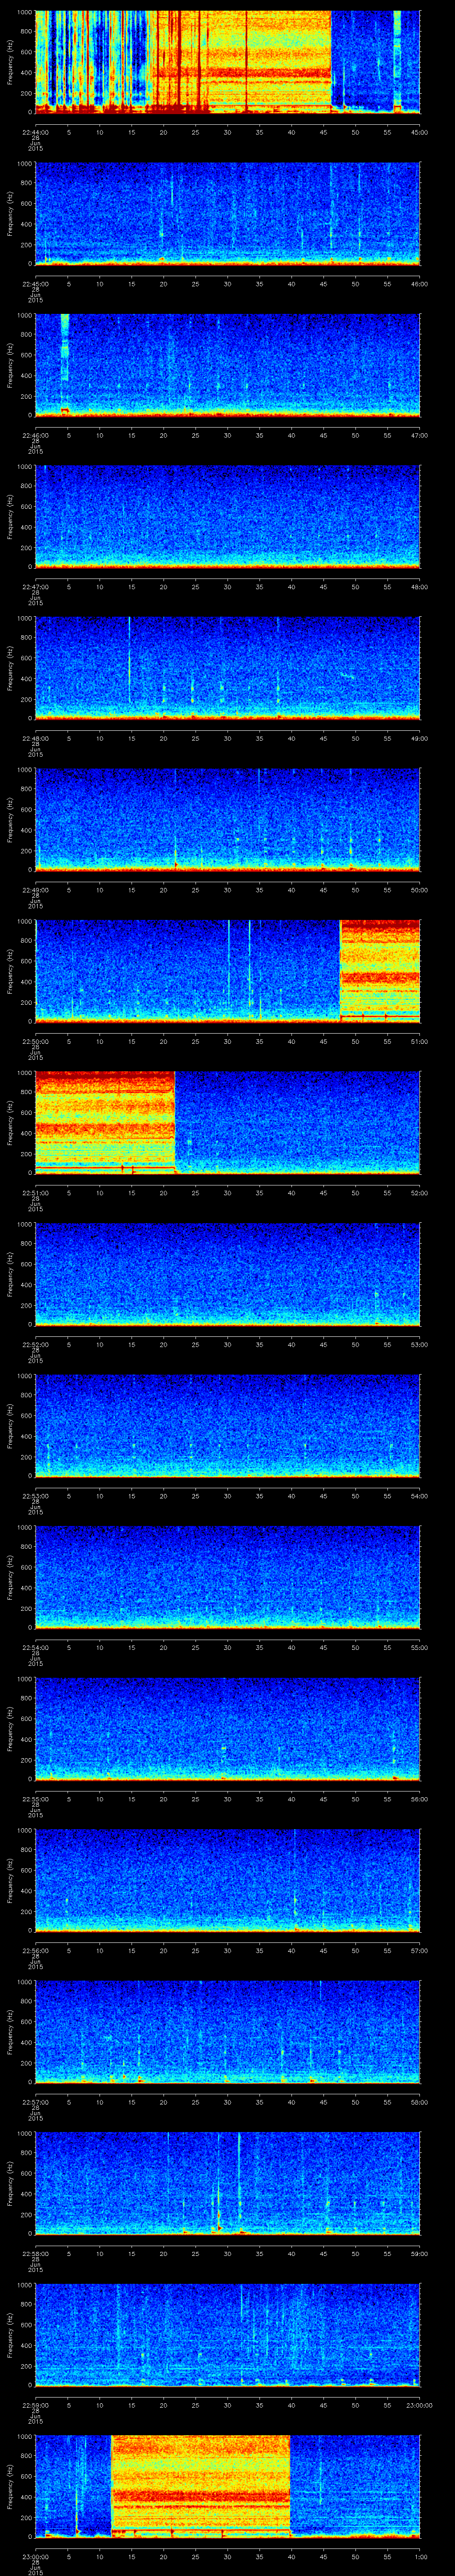Click the 22:51:00 start time label
455x2576 pixels.
pos(36,1193)
